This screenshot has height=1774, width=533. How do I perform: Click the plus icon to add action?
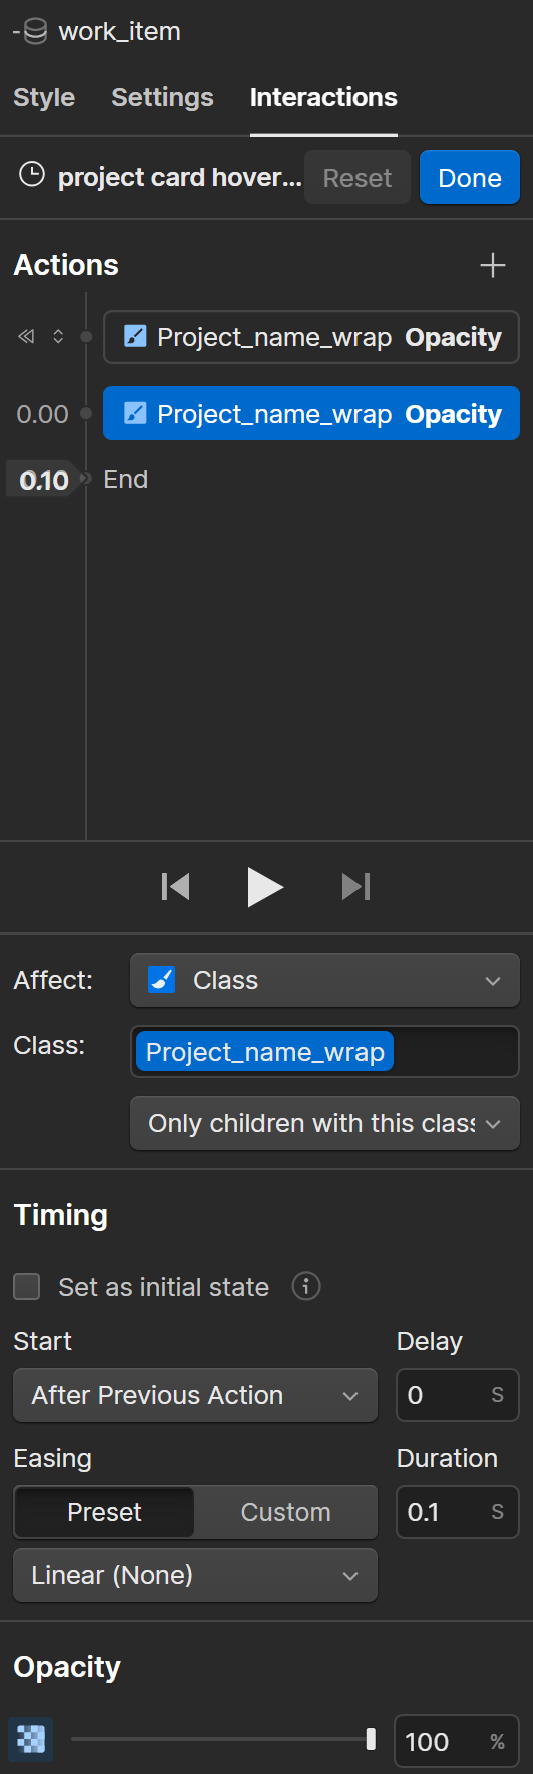(493, 265)
